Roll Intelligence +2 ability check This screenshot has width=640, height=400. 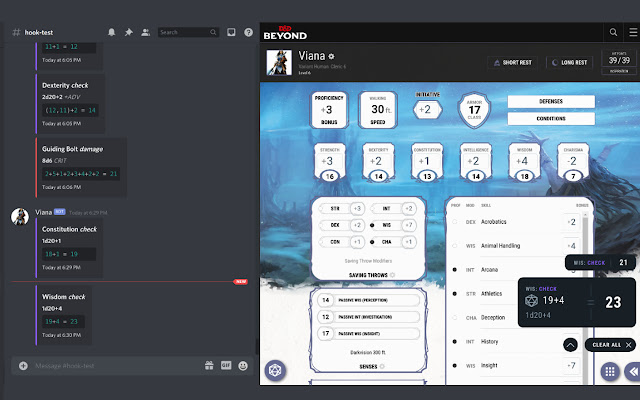pyautogui.click(x=476, y=161)
